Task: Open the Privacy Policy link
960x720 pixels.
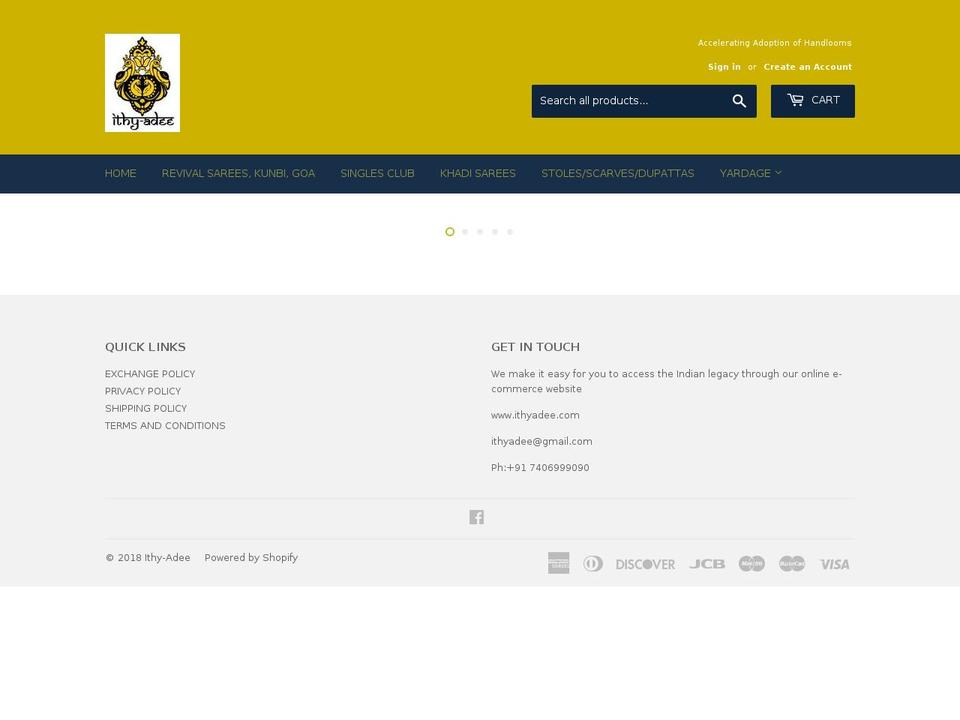Action: point(143,391)
